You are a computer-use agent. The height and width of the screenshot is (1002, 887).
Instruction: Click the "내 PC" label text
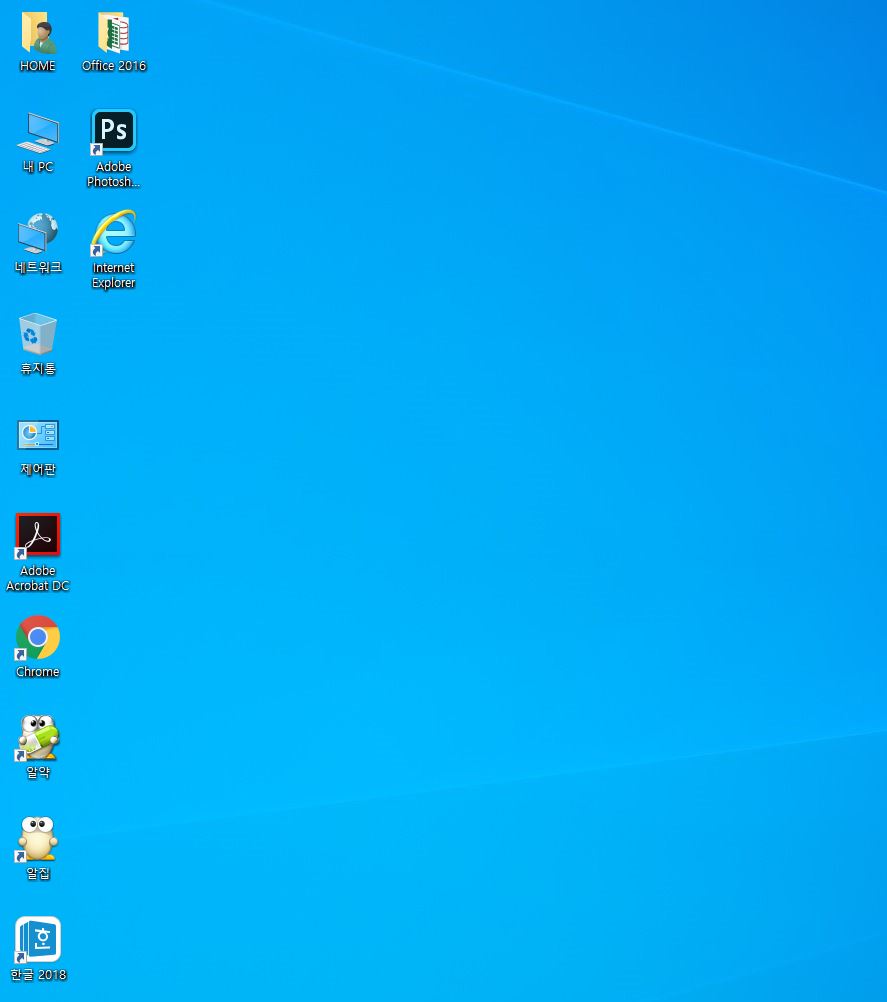(x=38, y=167)
